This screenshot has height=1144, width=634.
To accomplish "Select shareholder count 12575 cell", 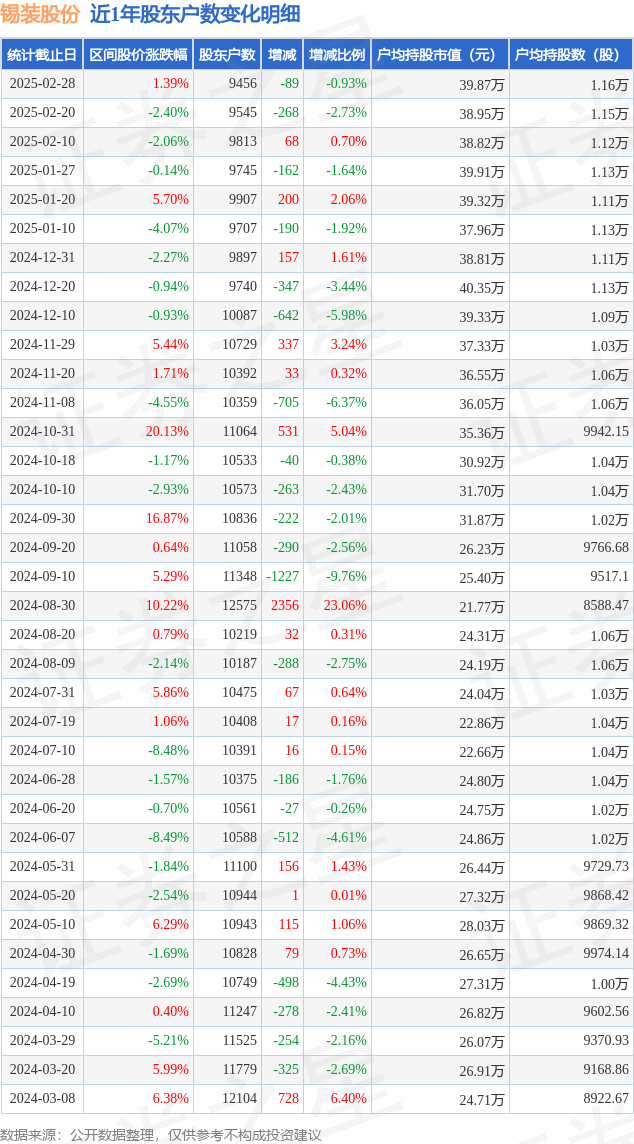I will click(x=242, y=605).
